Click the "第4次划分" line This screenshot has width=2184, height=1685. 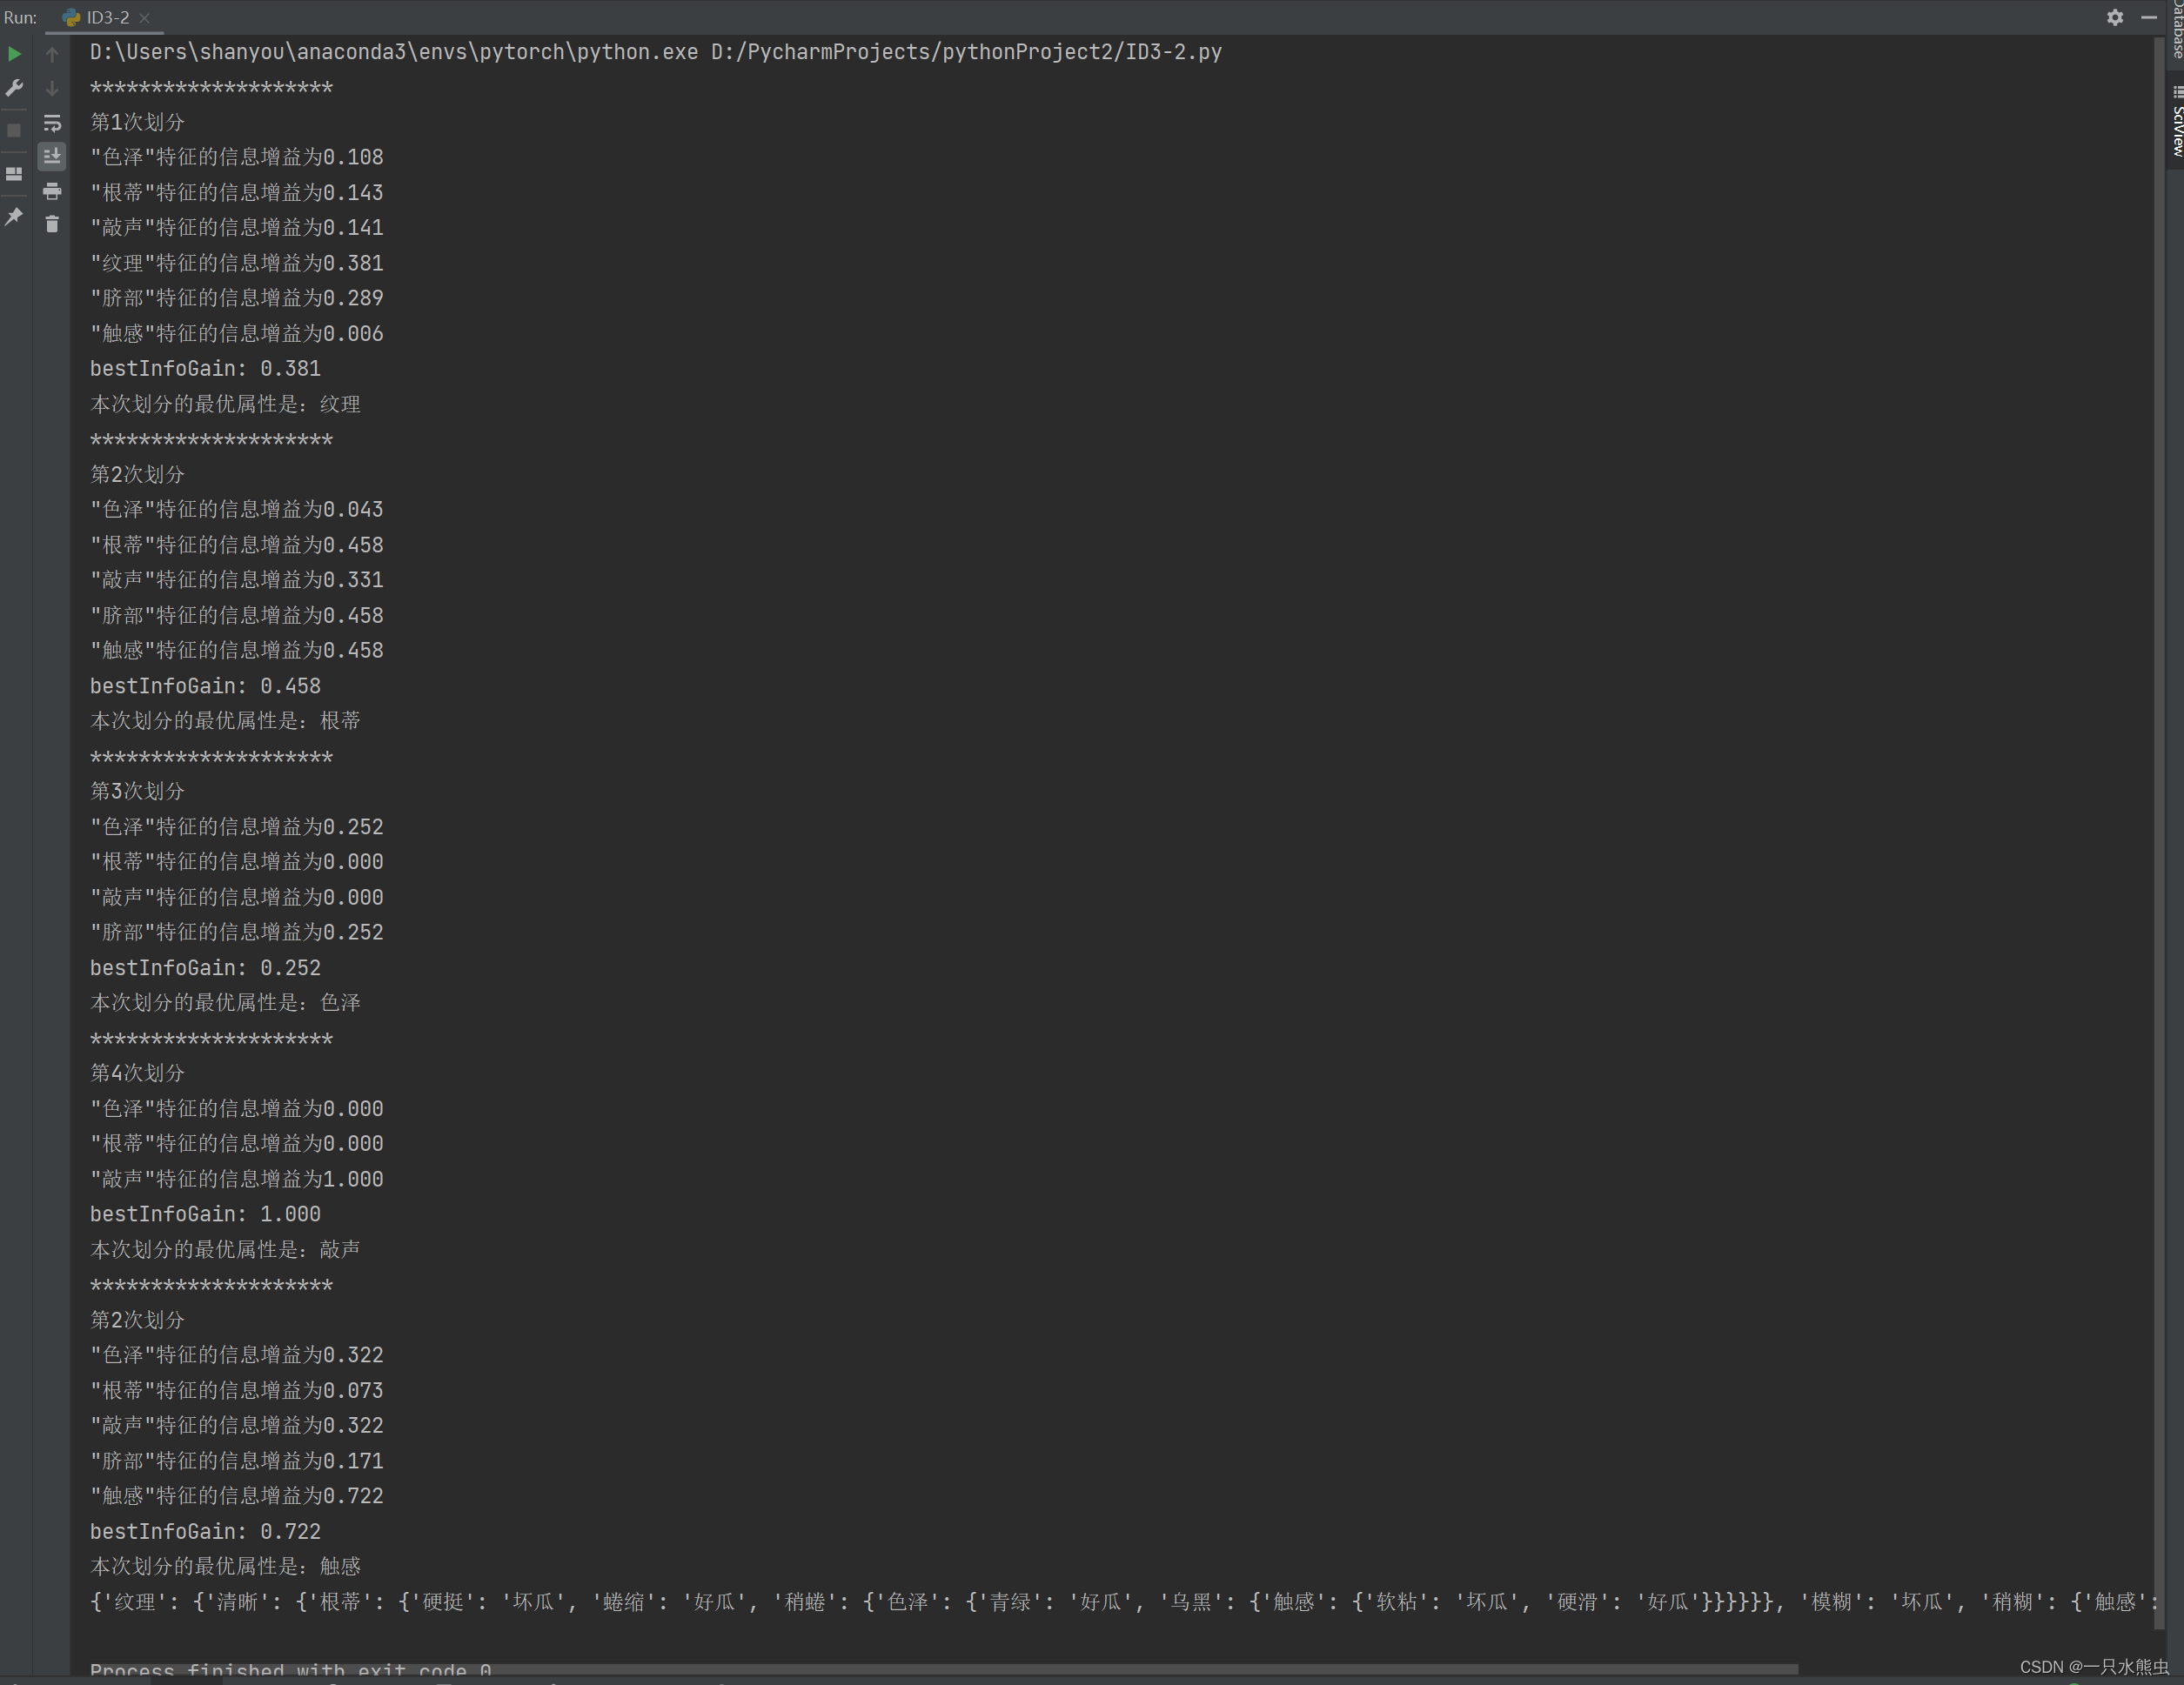click(x=138, y=1073)
